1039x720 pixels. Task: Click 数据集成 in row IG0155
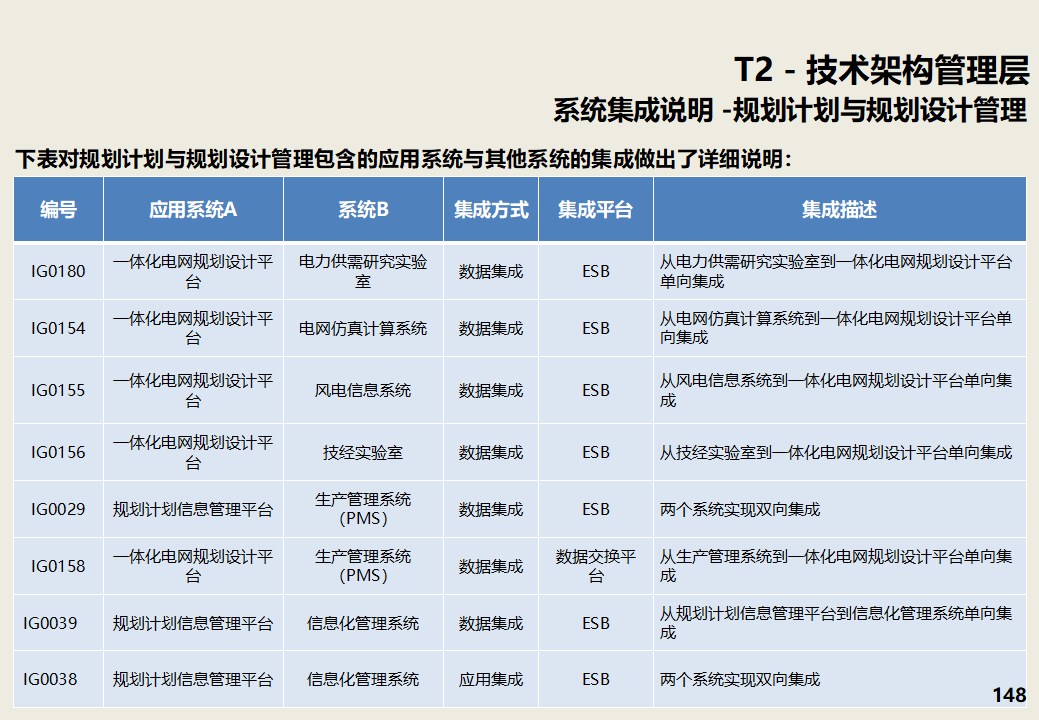coord(491,390)
